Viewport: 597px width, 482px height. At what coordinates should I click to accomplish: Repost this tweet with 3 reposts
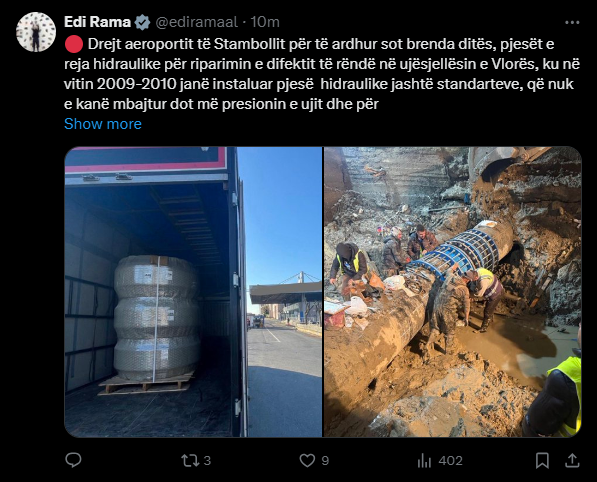pos(190,461)
